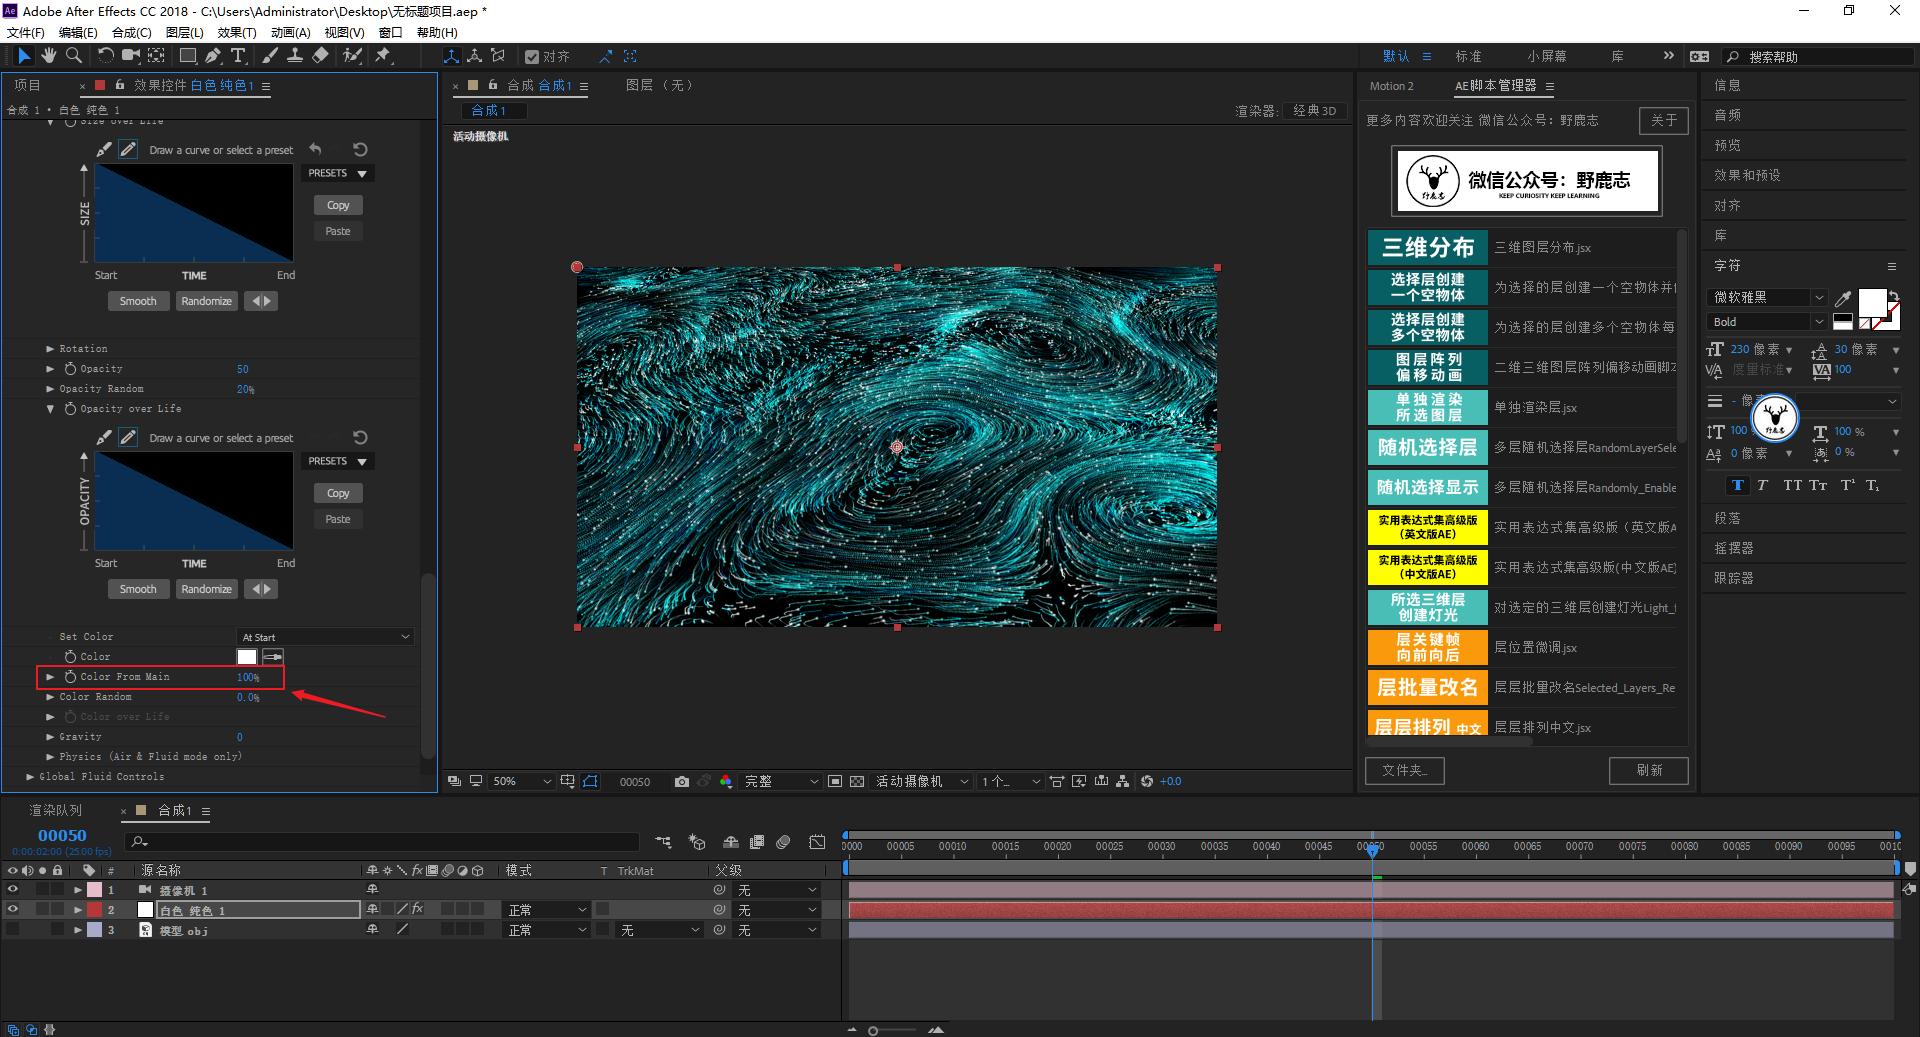Image resolution: width=1920 pixels, height=1037 pixels.
Task: Pick the Pen tool
Action: click(x=213, y=56)
